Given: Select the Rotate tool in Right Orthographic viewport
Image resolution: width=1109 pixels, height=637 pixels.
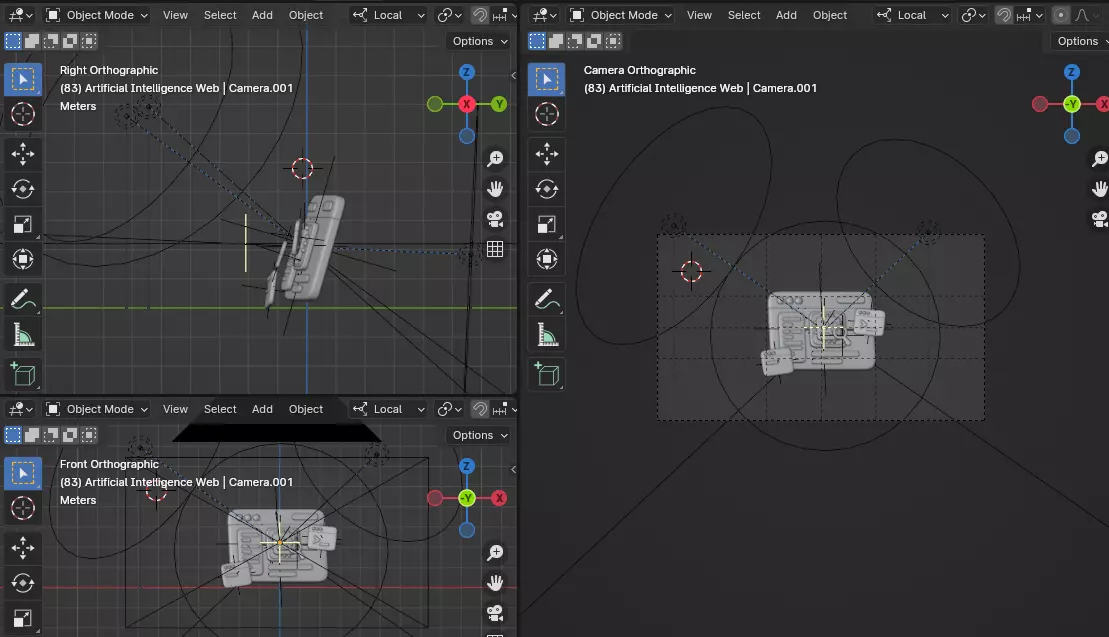Looking at the screenshot, I should (23, 189).
